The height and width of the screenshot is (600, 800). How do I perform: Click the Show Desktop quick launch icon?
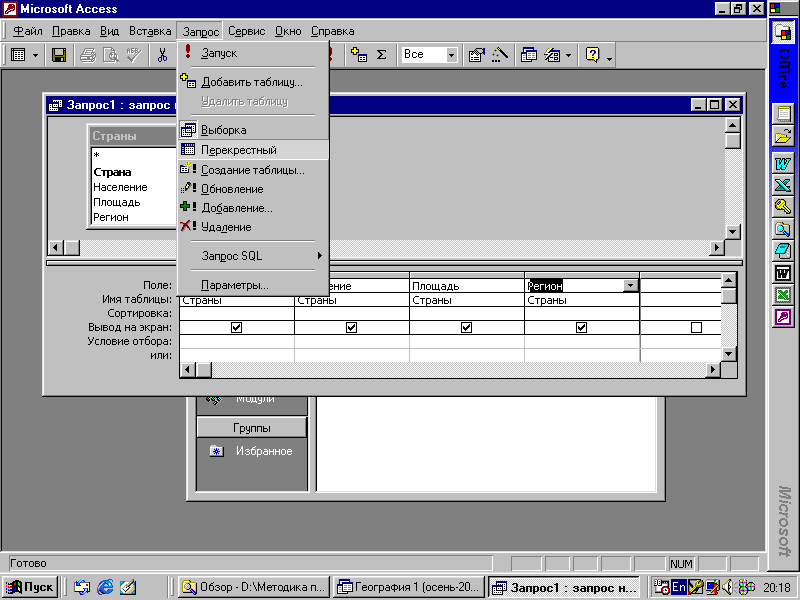pyautogui.click(x=128, y=587)
